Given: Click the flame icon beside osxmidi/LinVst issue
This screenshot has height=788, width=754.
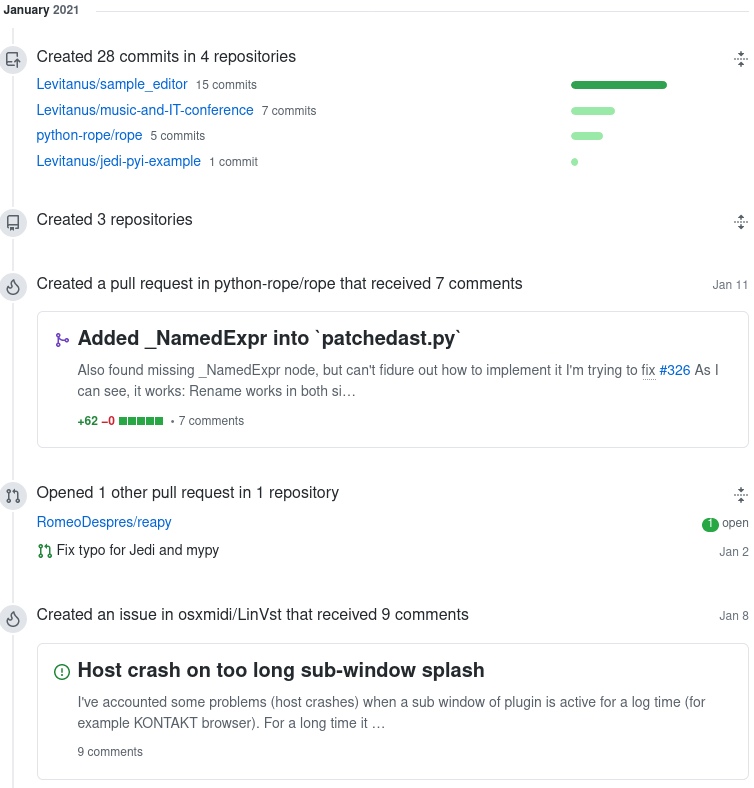Looking at the screenshot, I should coord(13,618).
